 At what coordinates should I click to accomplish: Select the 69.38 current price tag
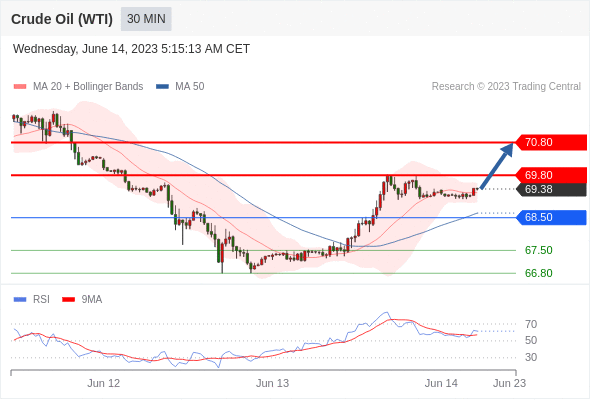click(550, 189)
